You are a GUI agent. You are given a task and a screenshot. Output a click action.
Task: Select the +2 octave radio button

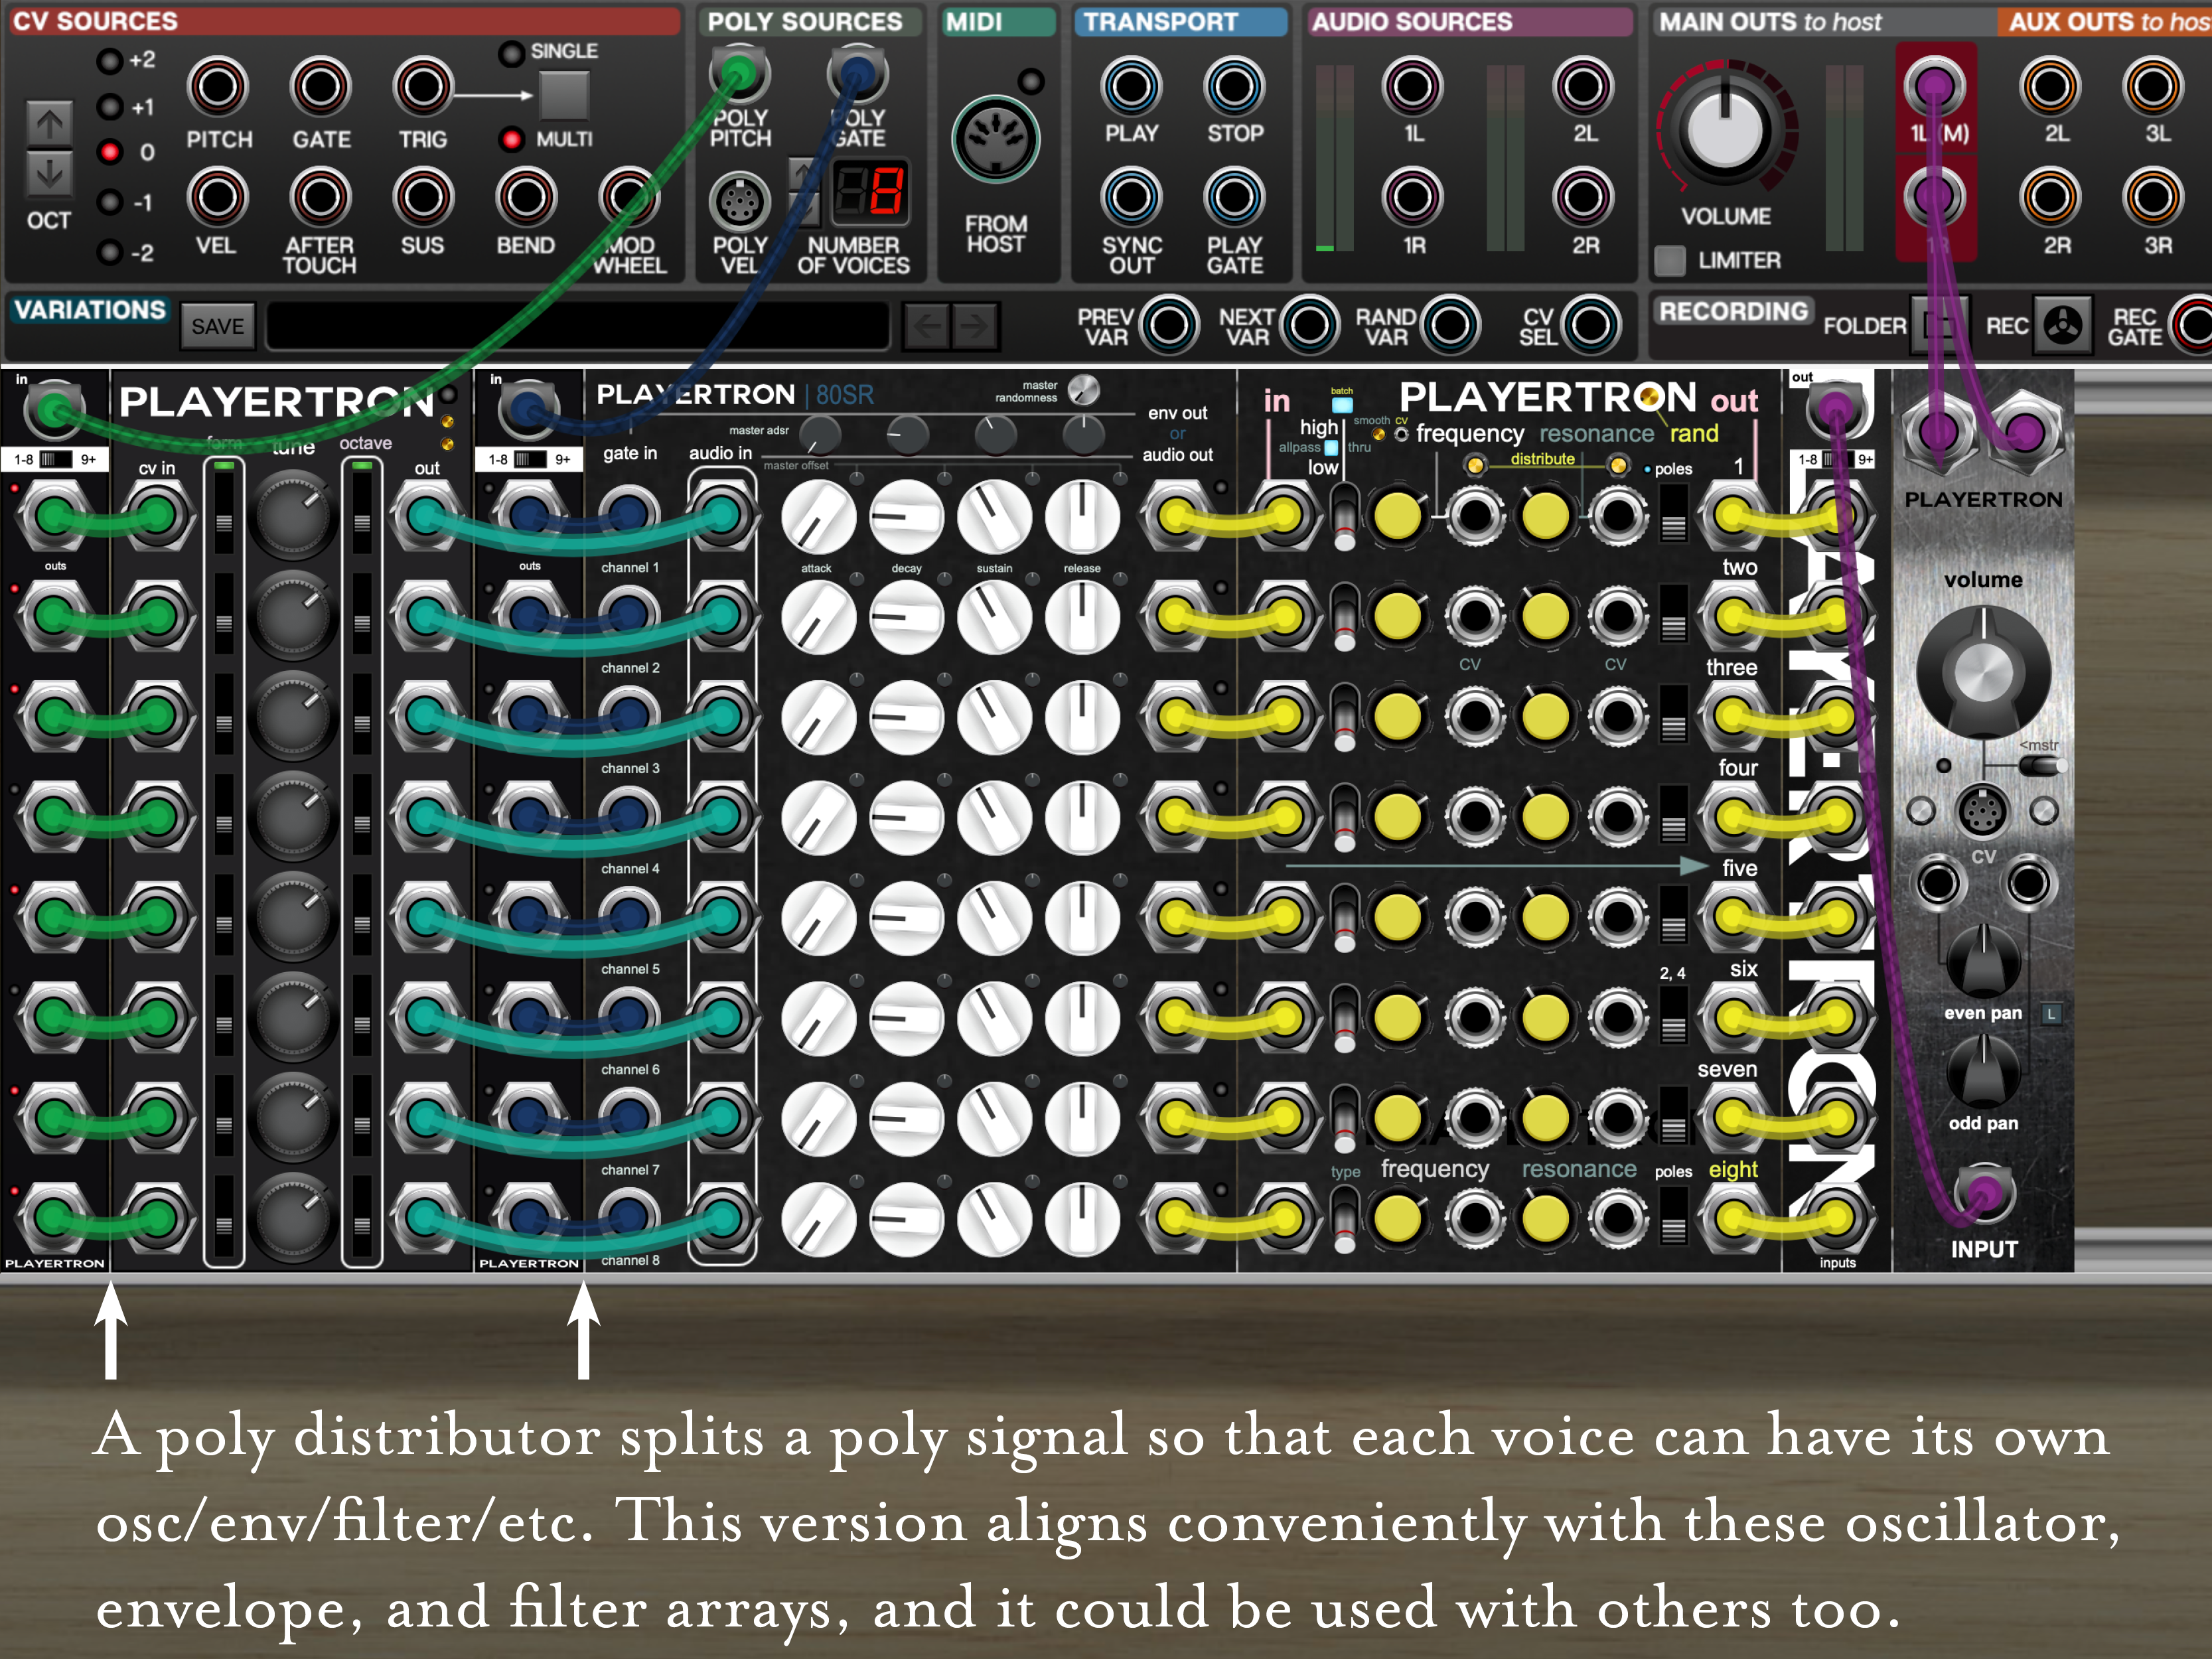pos(109,61)
